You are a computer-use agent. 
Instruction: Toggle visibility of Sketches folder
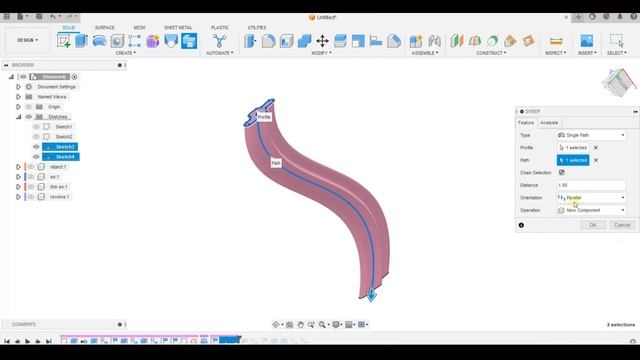point(29,117)
